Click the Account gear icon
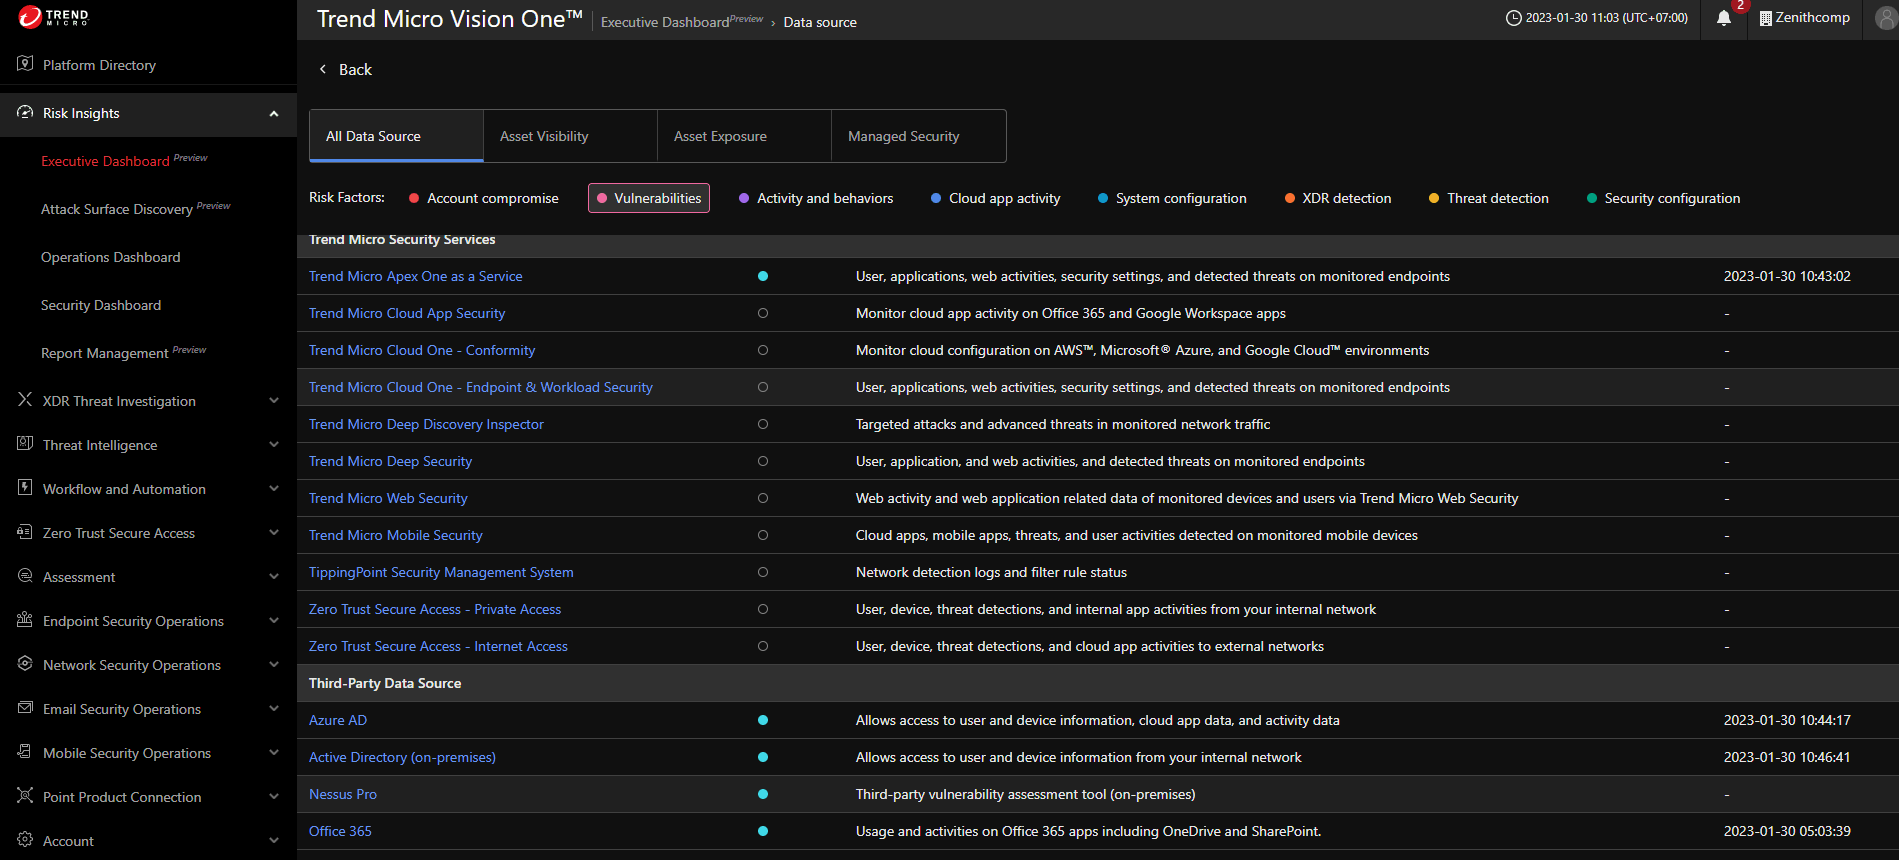The height and width of the screenshot is (860, 1899). [25, 840]
